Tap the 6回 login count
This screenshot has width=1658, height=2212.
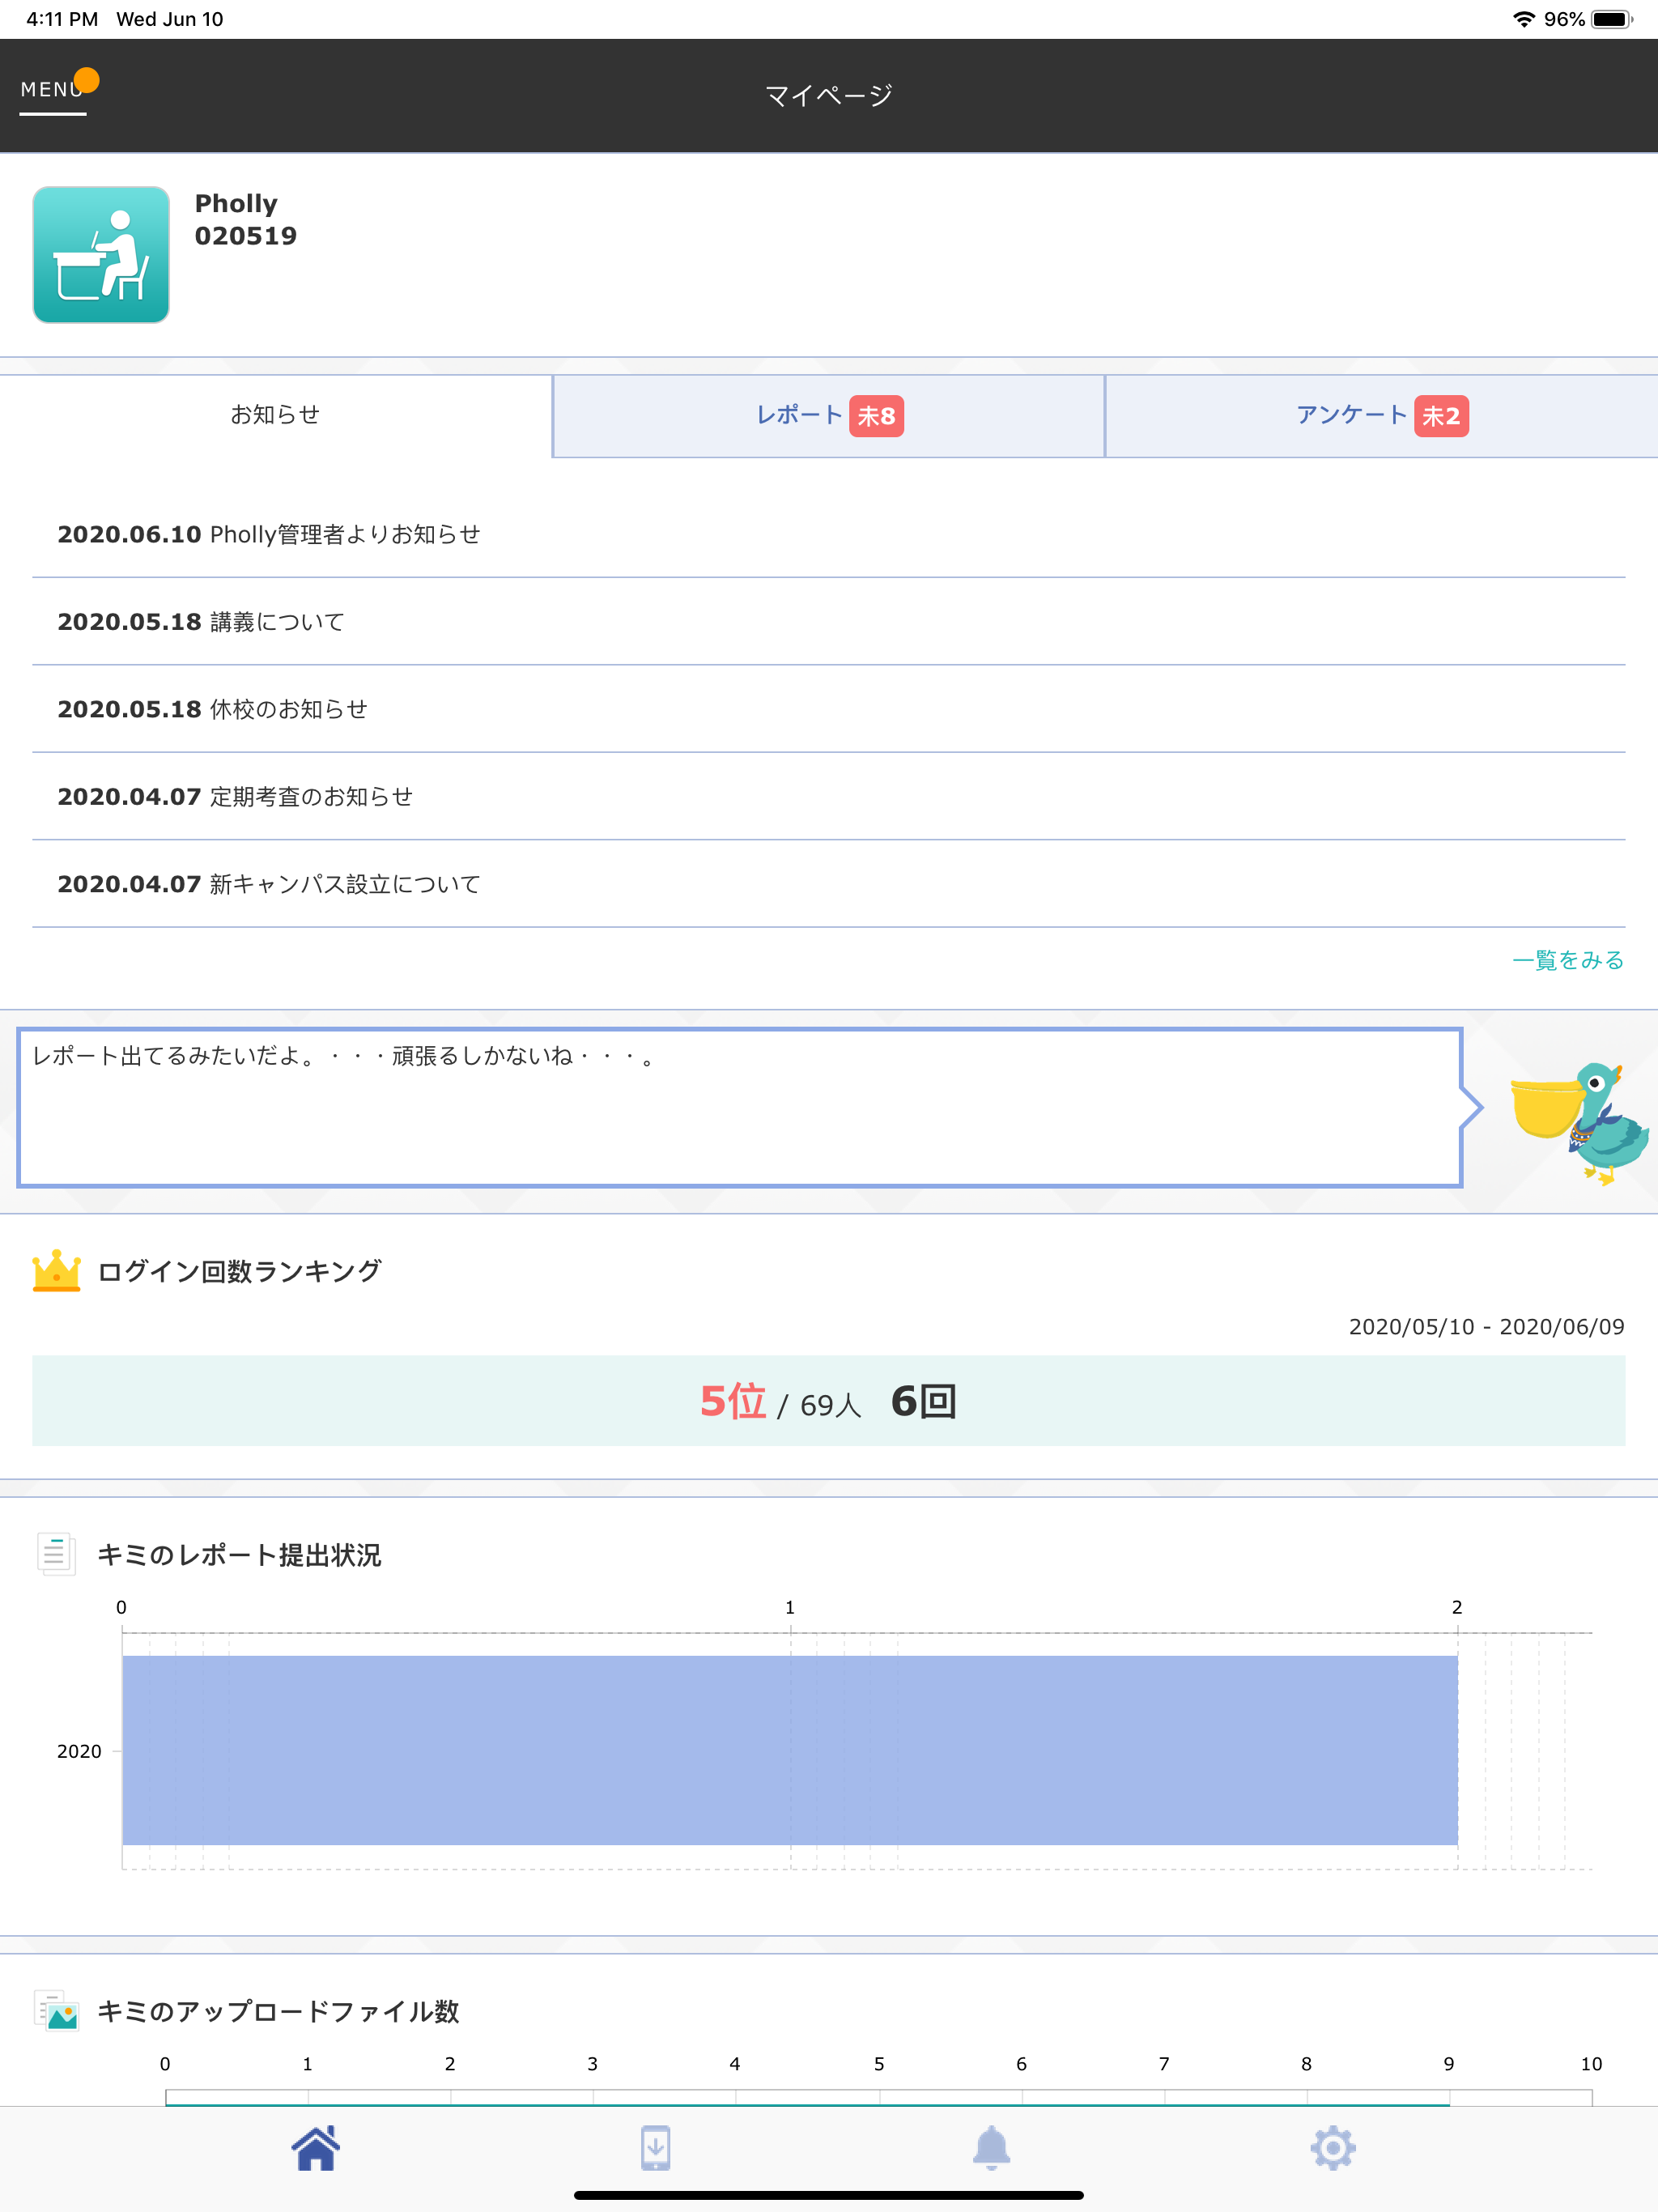(924, 1401)
